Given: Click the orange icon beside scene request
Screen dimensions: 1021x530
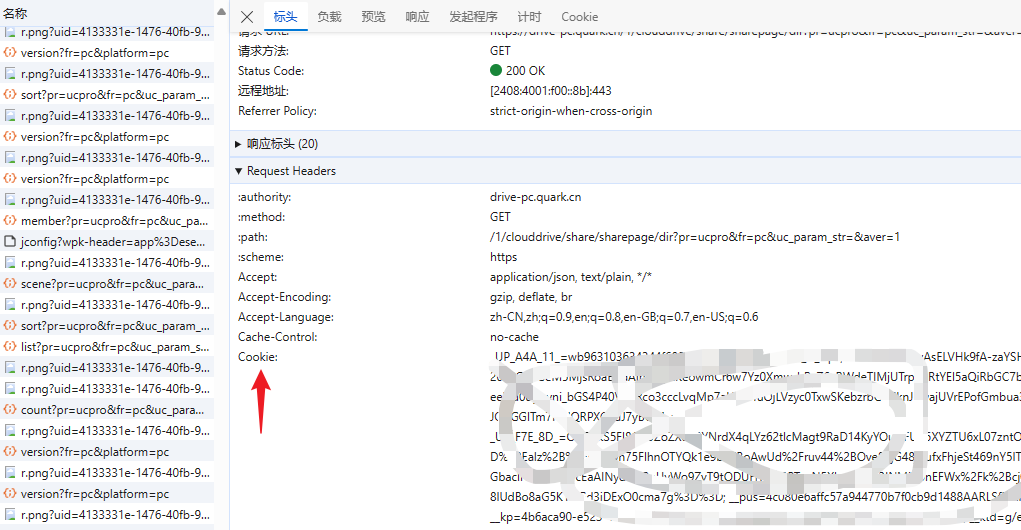Looking at the screenshot, I should point(10,284).
